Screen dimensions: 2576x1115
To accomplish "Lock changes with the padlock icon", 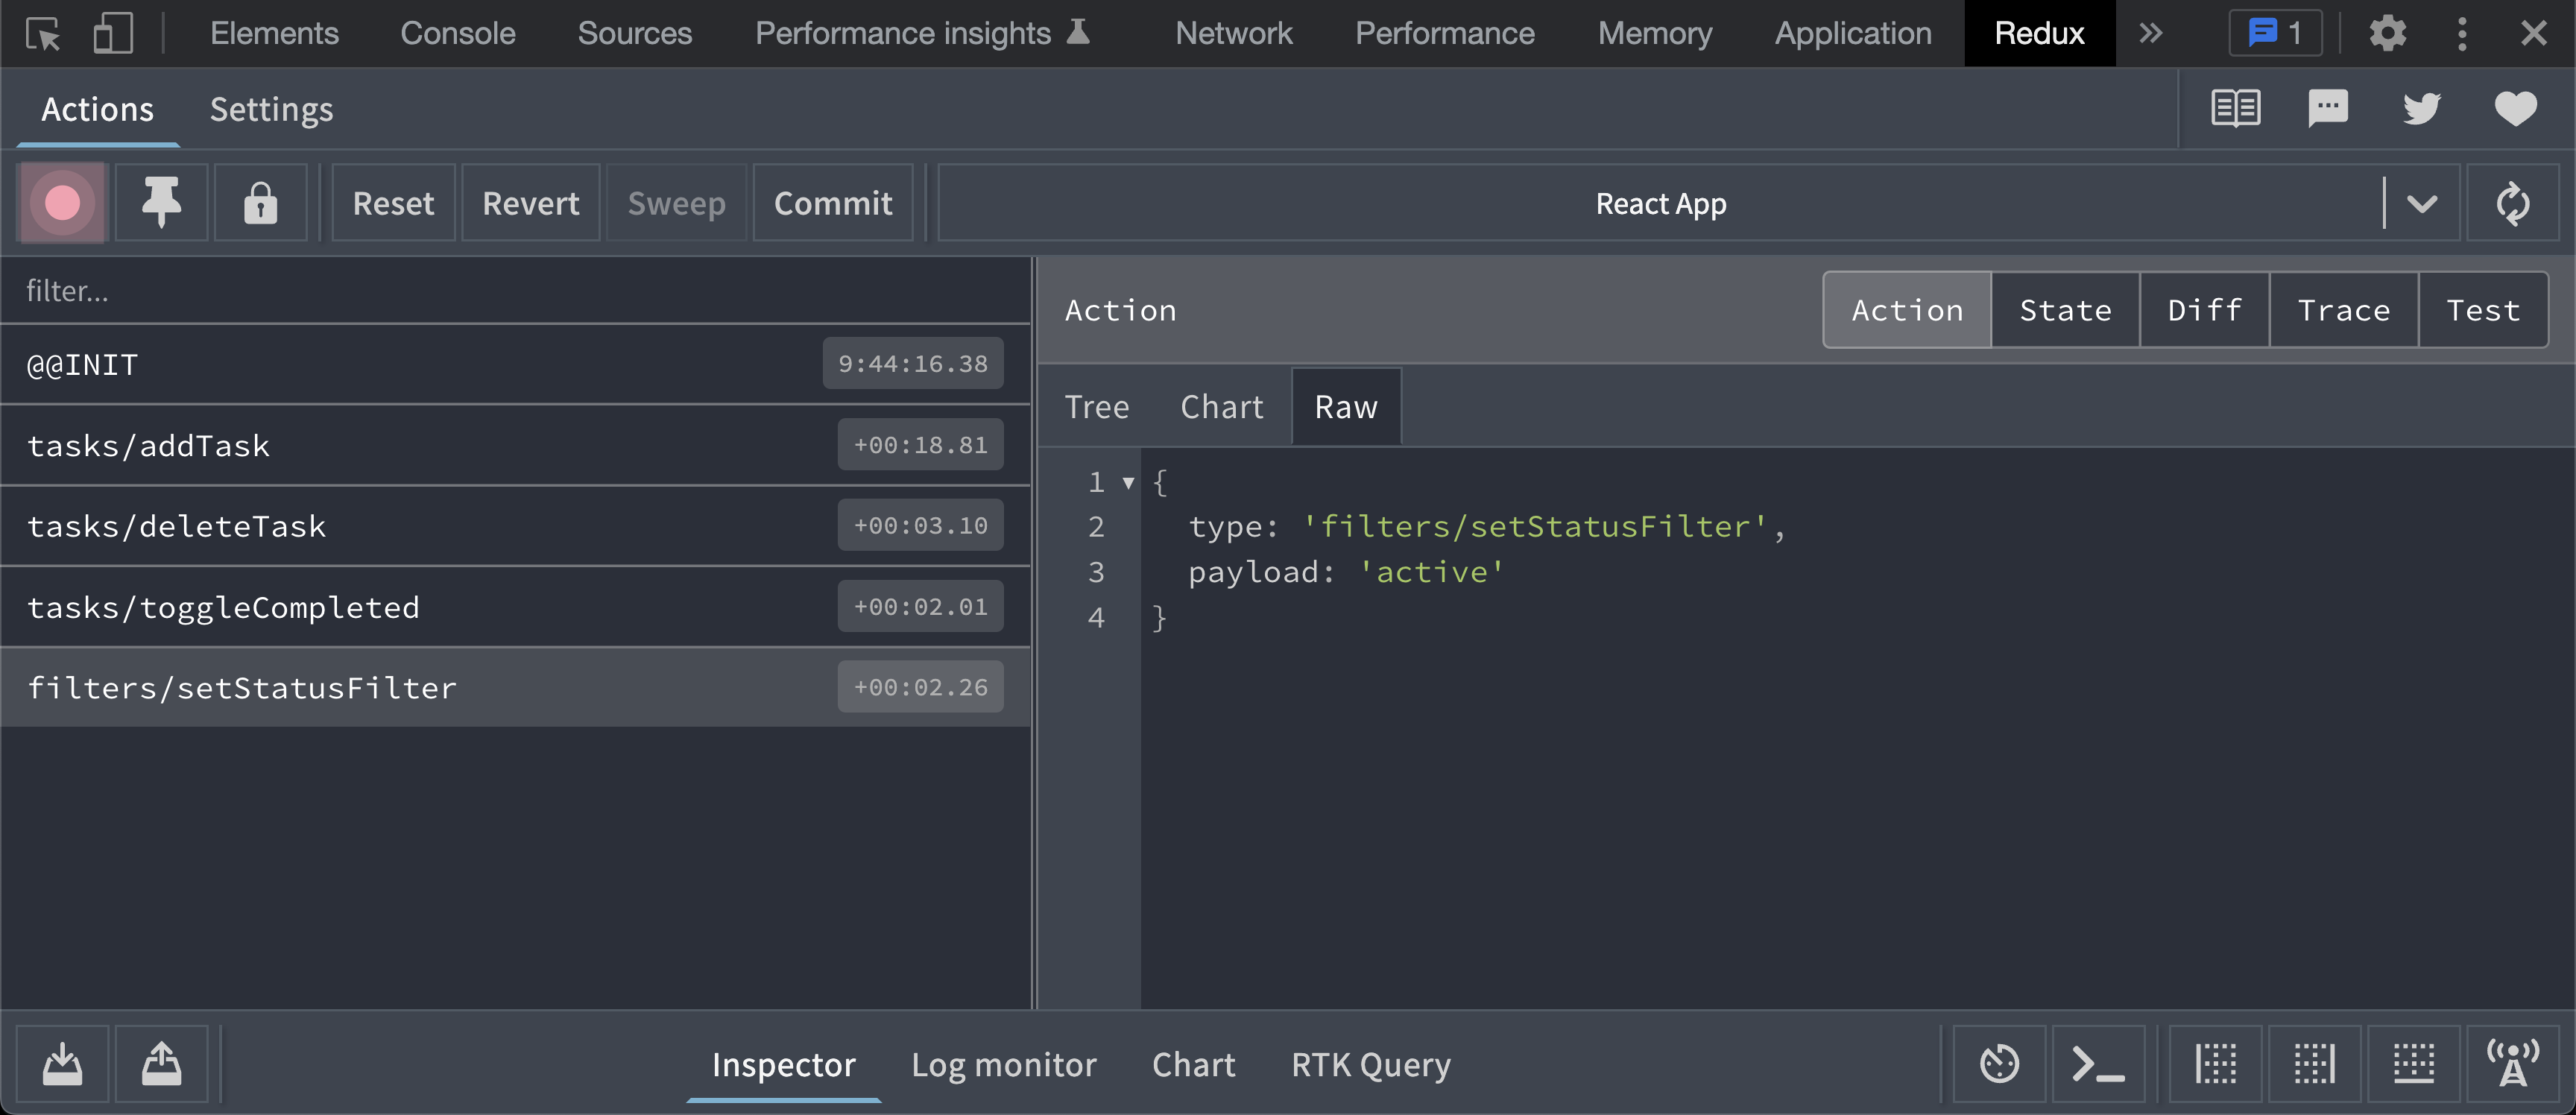I will [260, 203].
